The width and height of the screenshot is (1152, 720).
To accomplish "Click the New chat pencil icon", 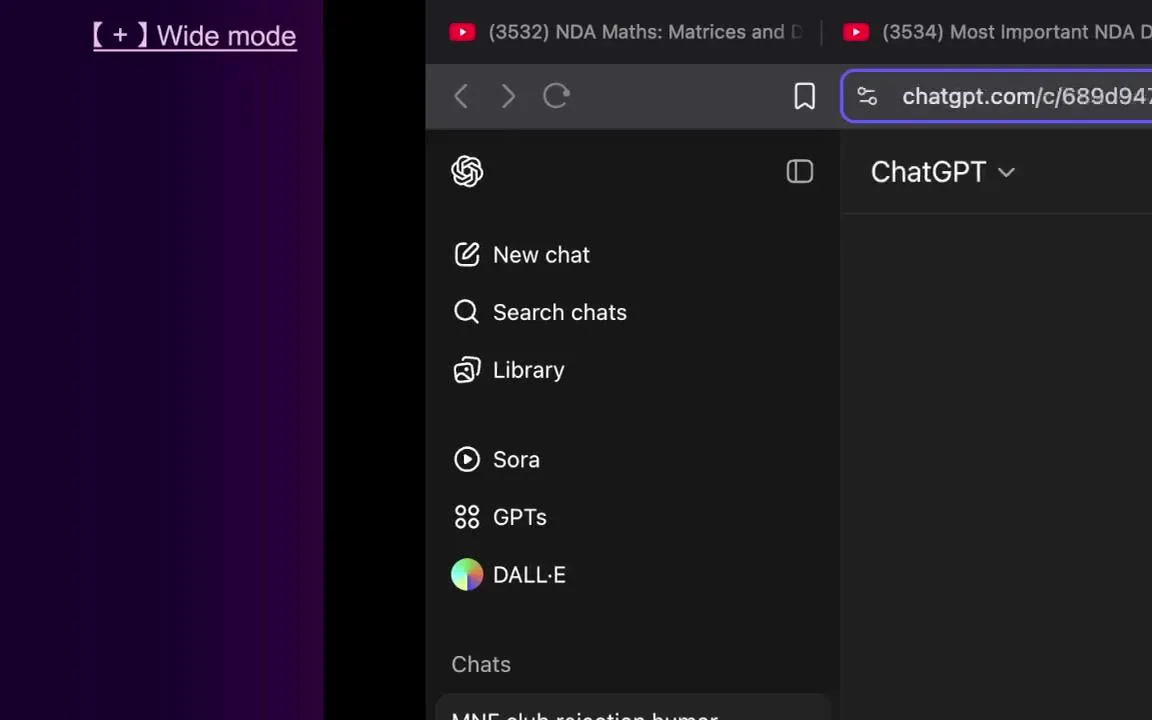I will pyautogui.click(x=467, y=255).
